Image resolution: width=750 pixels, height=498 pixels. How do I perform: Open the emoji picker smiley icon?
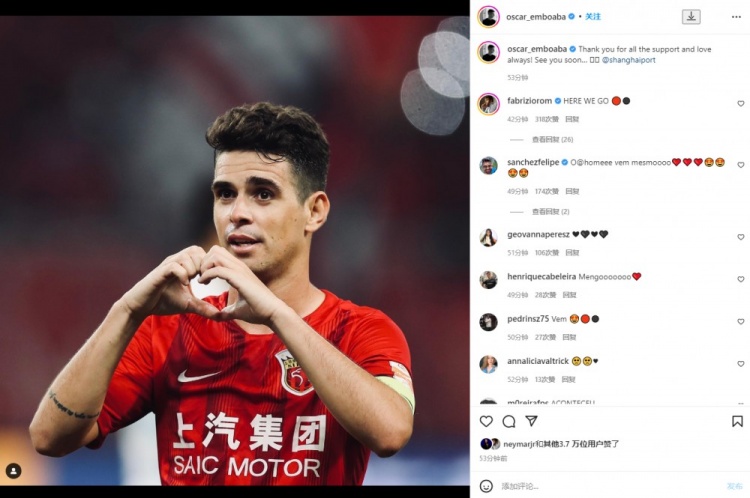point(486,486)
